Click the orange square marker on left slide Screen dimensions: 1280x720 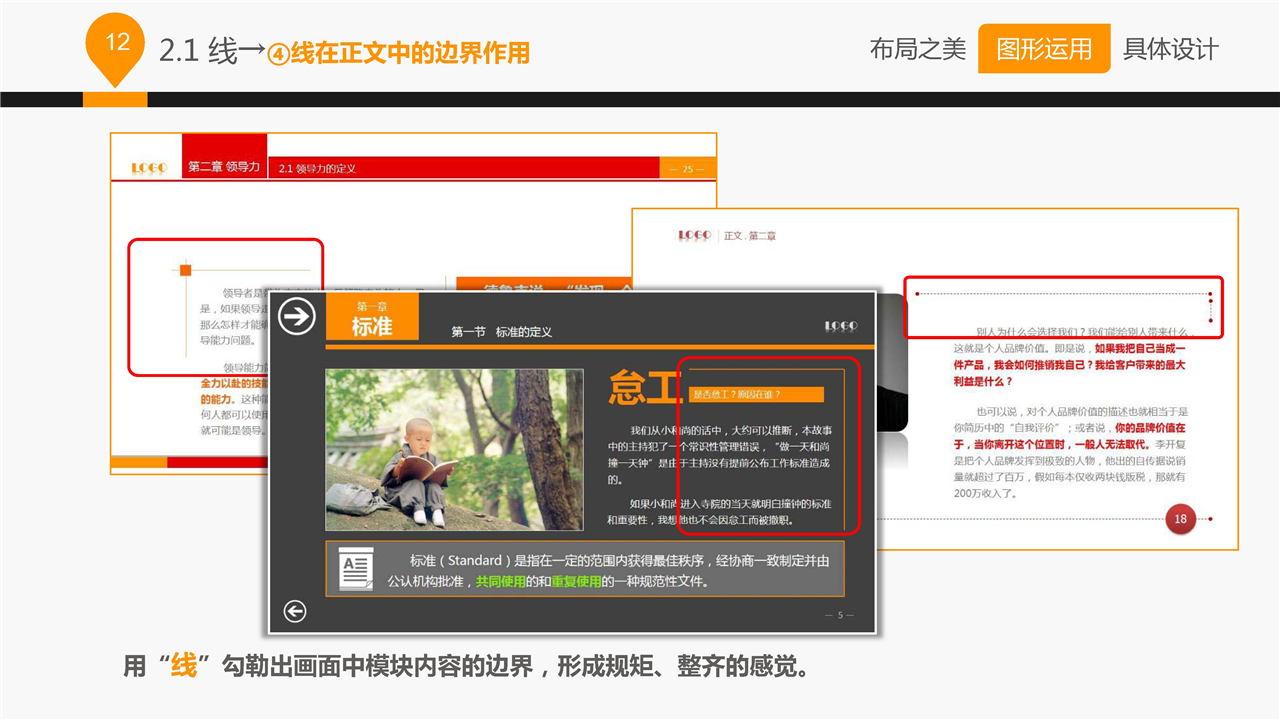click(185, 270)
